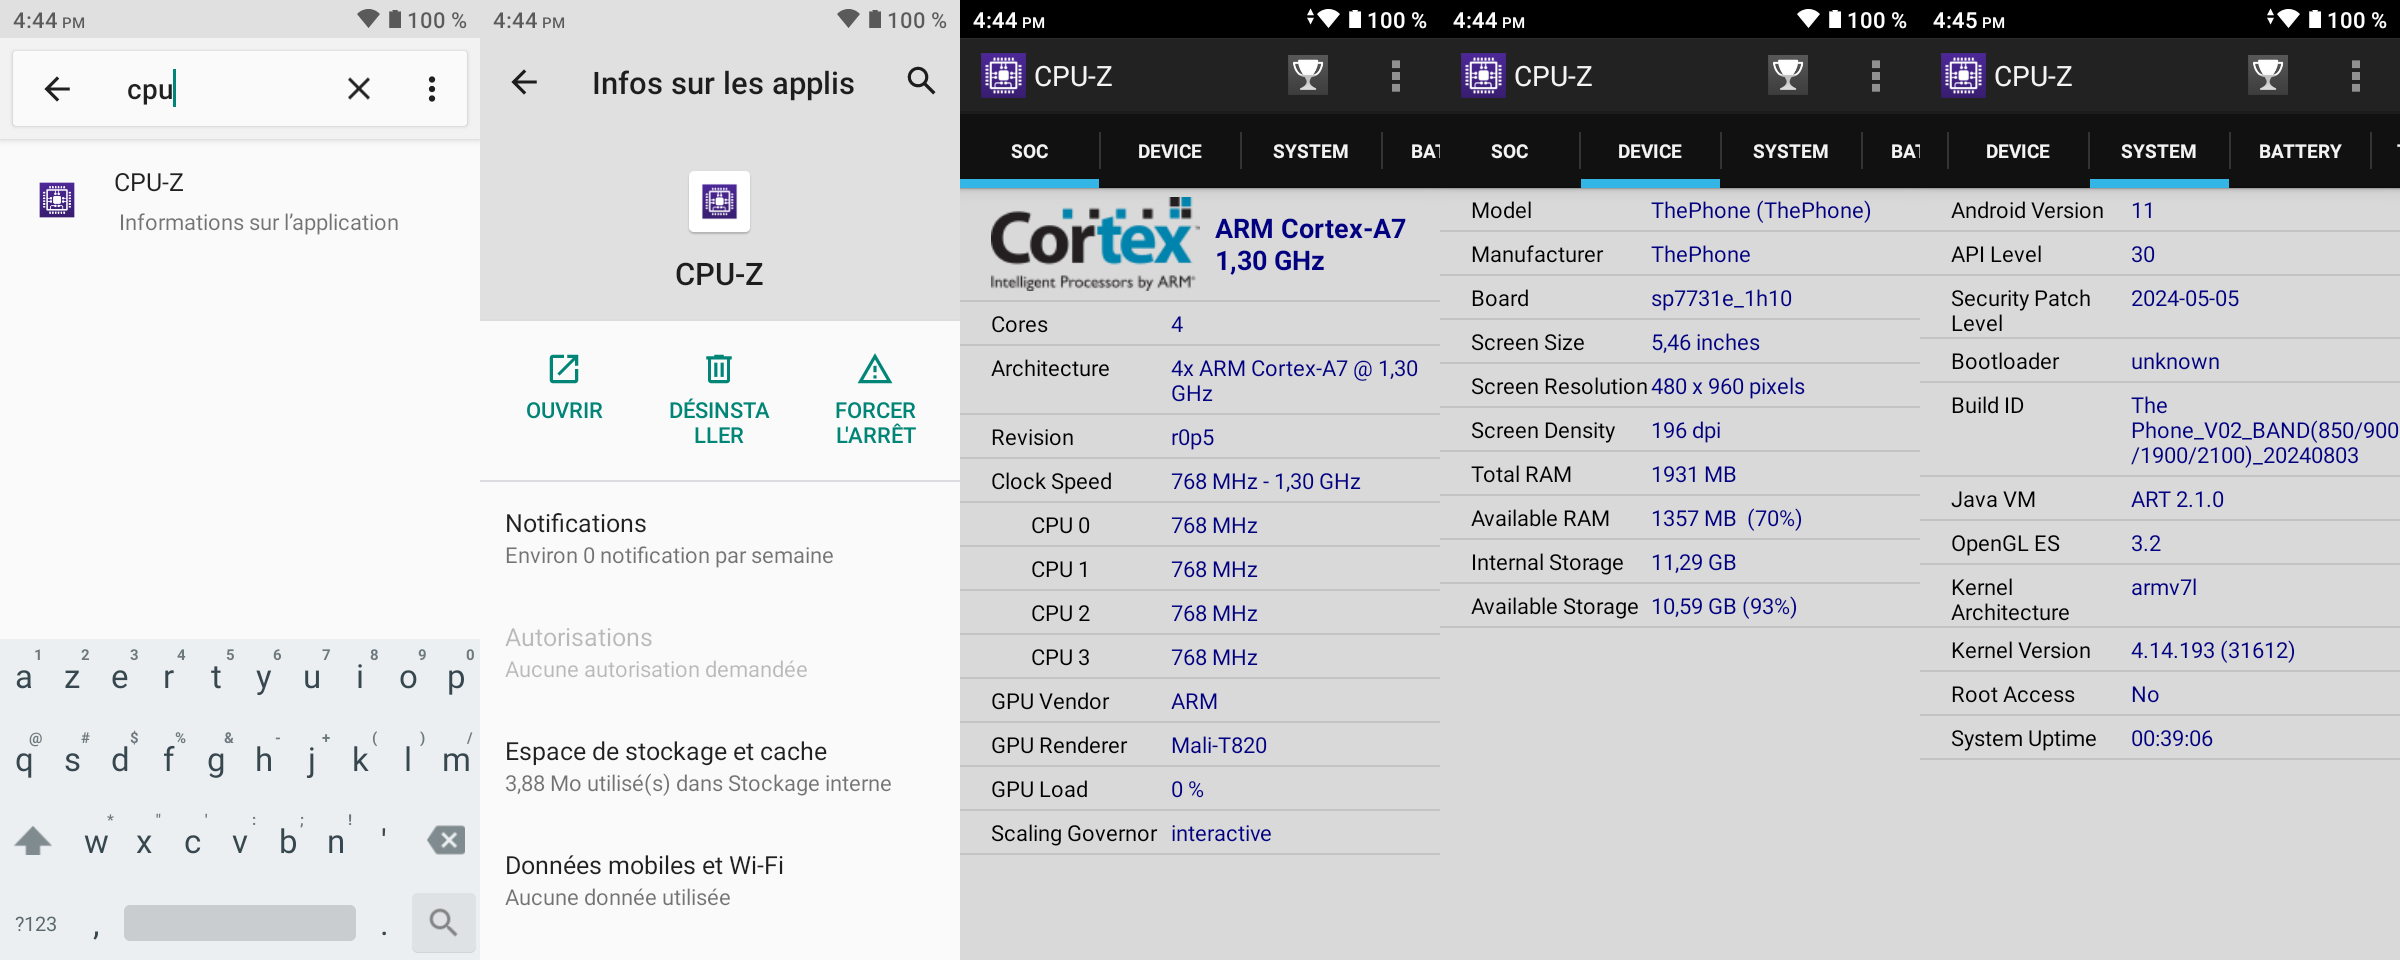
Task: Open the three-dot menu in search bar
Action: (432, 89)
